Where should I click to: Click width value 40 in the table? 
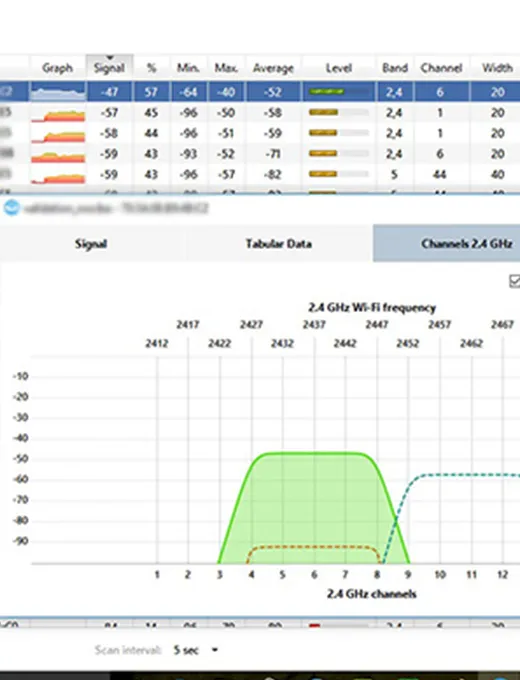(x=497, y=174)
